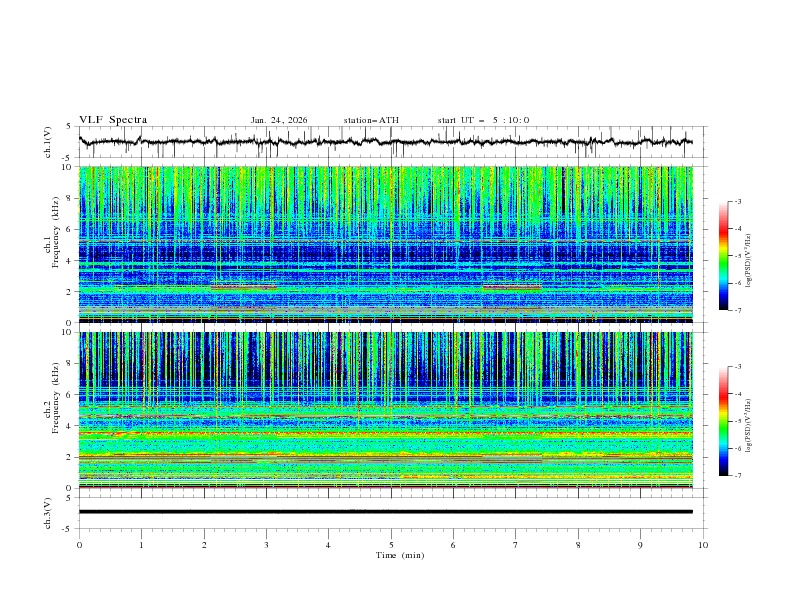Click the 5 minute tick label on time axis
The width and height of the screenshot is (792, 612).
coord(391,544)
